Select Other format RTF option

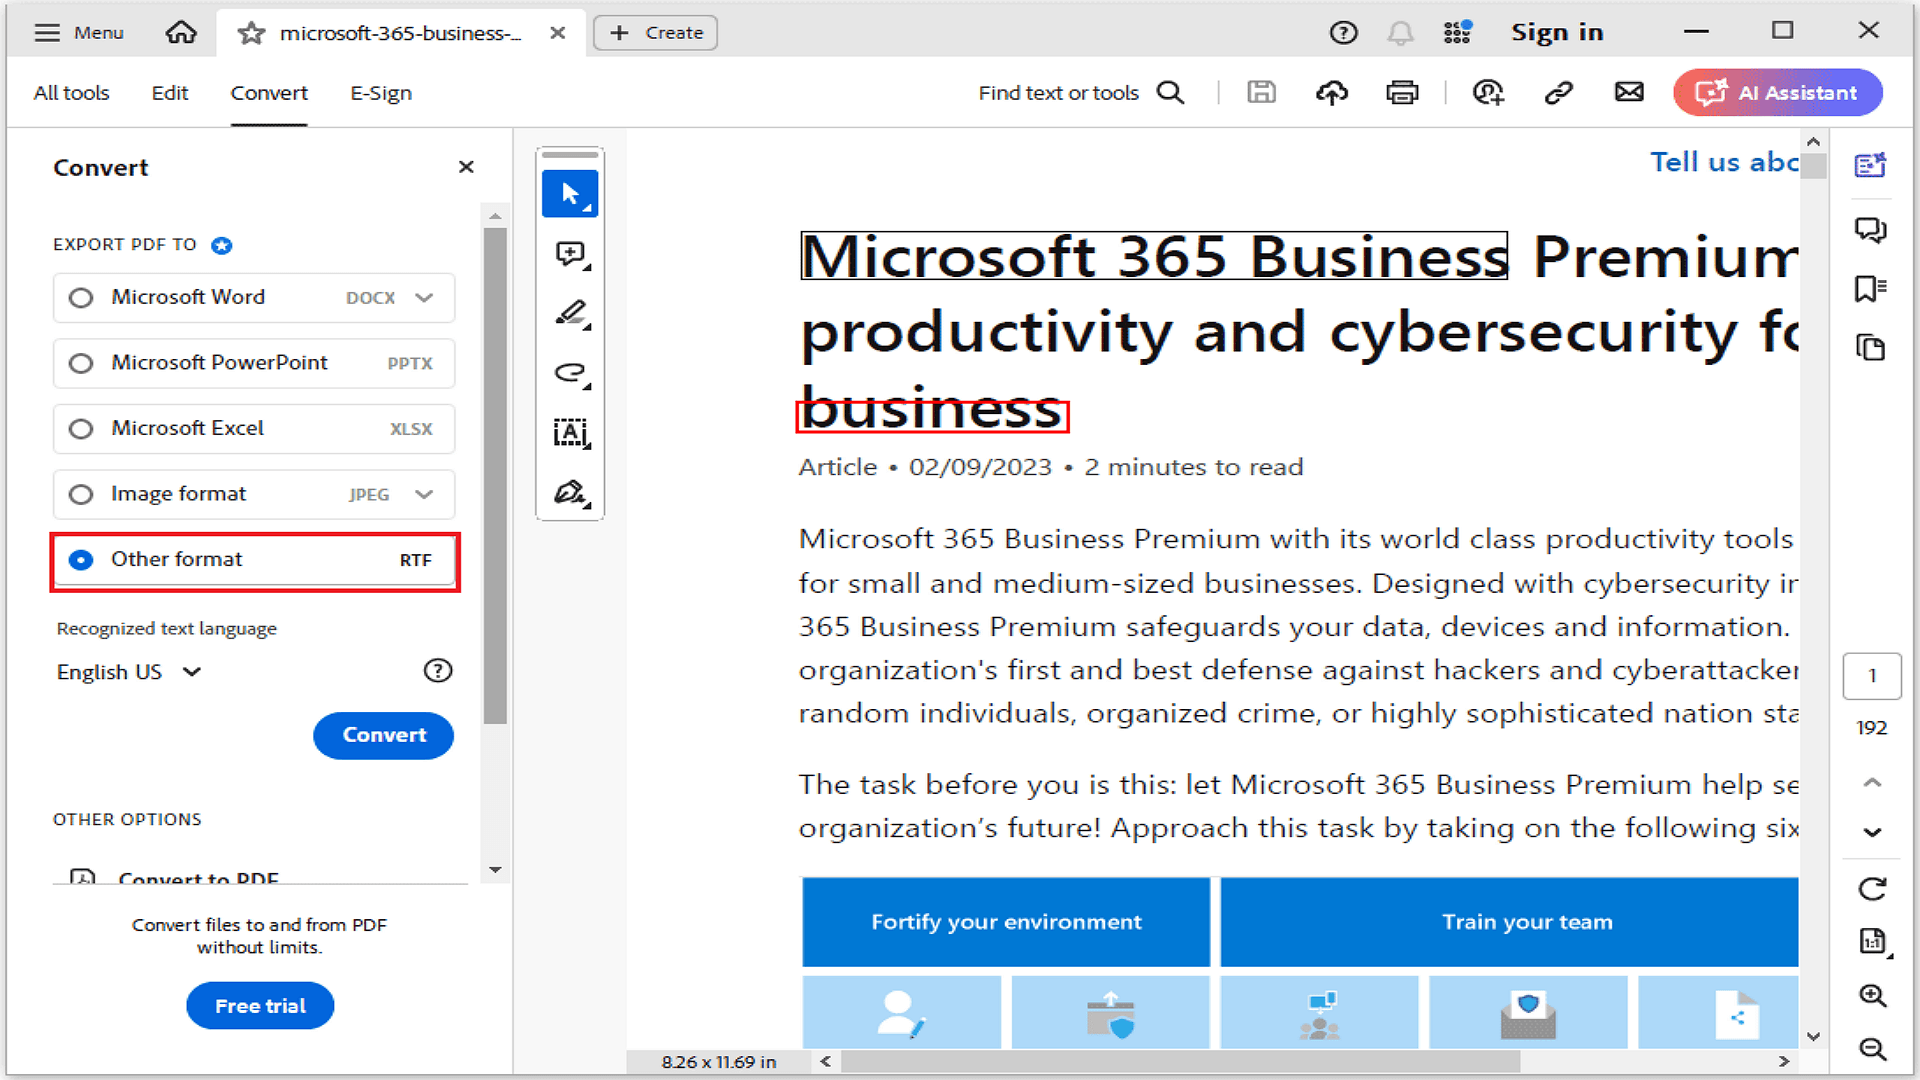[x=254, y=560]
